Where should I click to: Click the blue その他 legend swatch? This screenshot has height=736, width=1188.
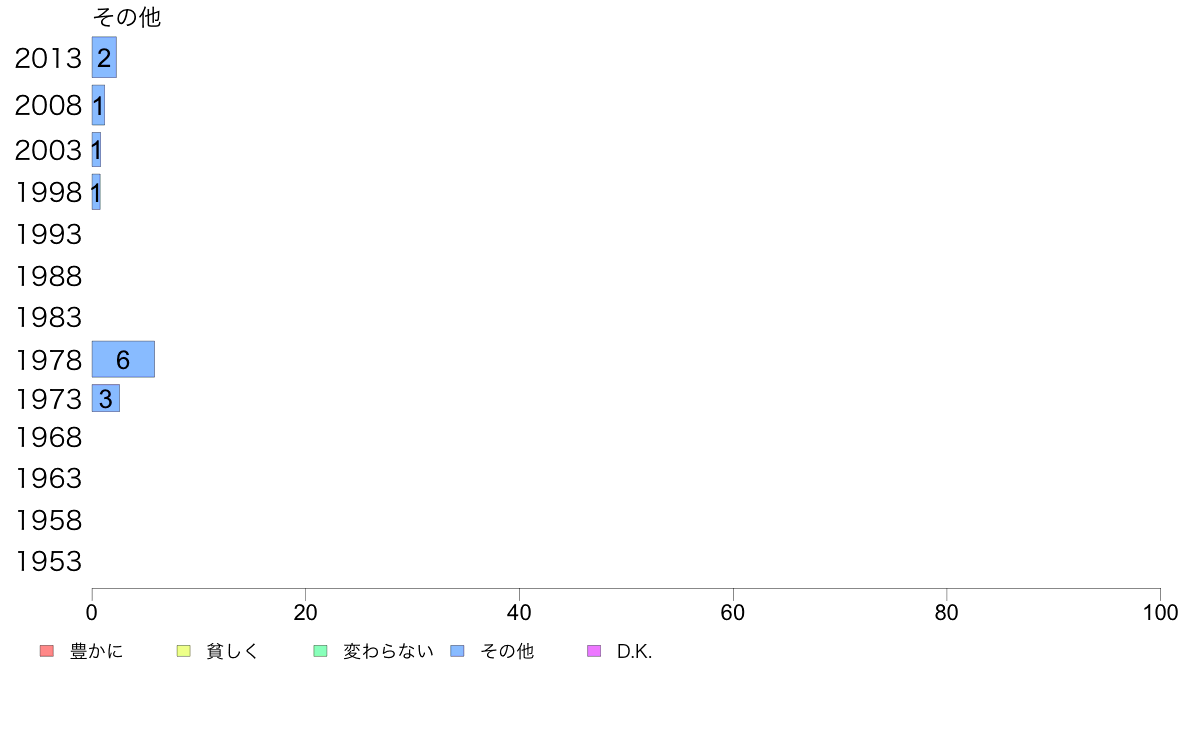tap(458, 650)
